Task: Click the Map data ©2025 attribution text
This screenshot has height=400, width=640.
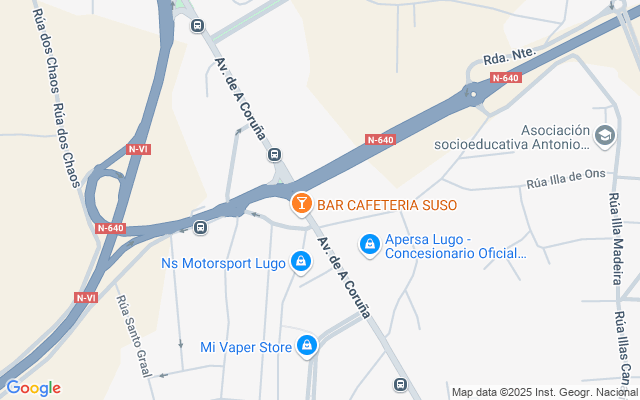Action: point(545,393)
